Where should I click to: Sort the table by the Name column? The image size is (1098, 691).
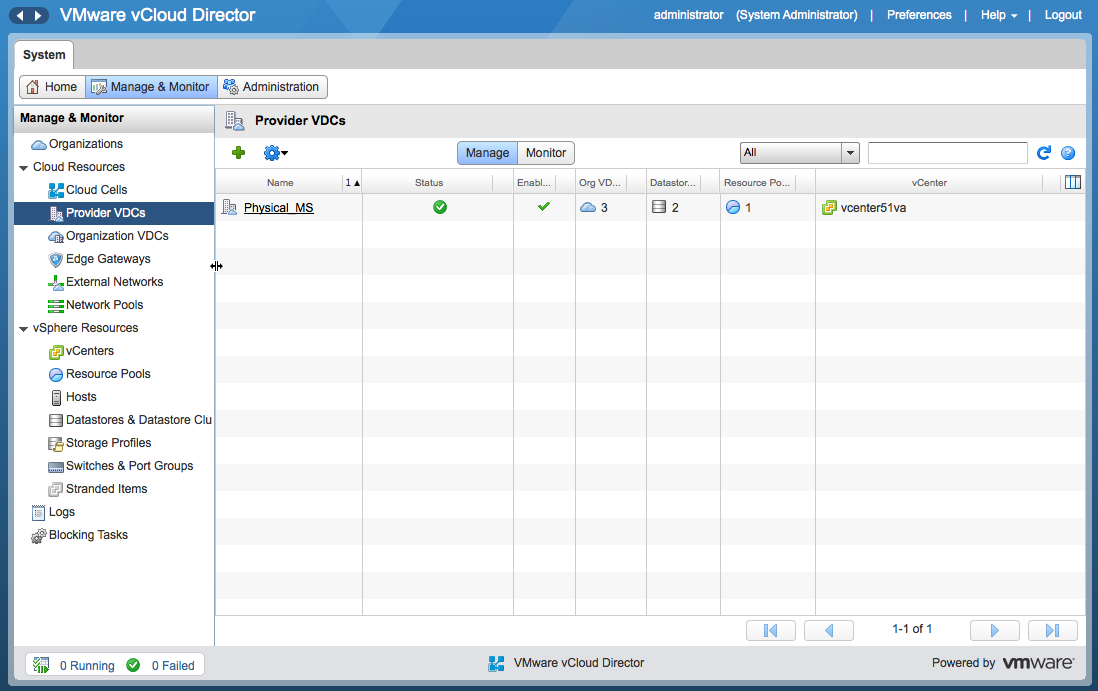[280, 183]
